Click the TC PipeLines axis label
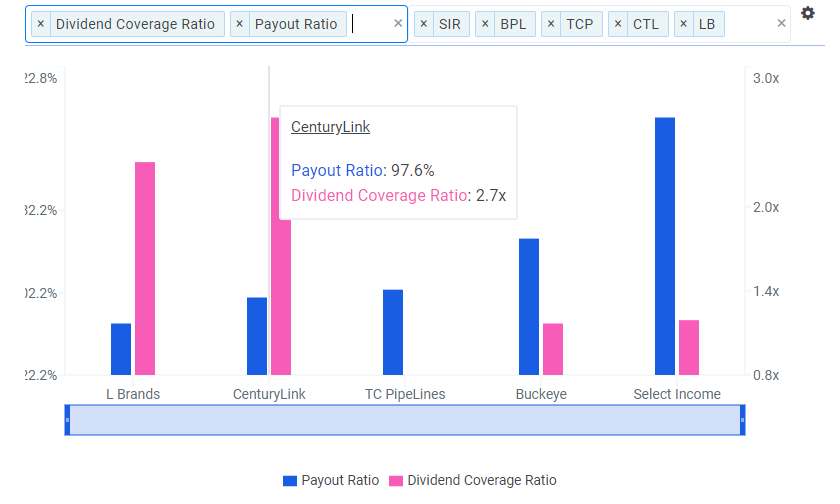The image size is (840, 504). (x=405, y=394)
